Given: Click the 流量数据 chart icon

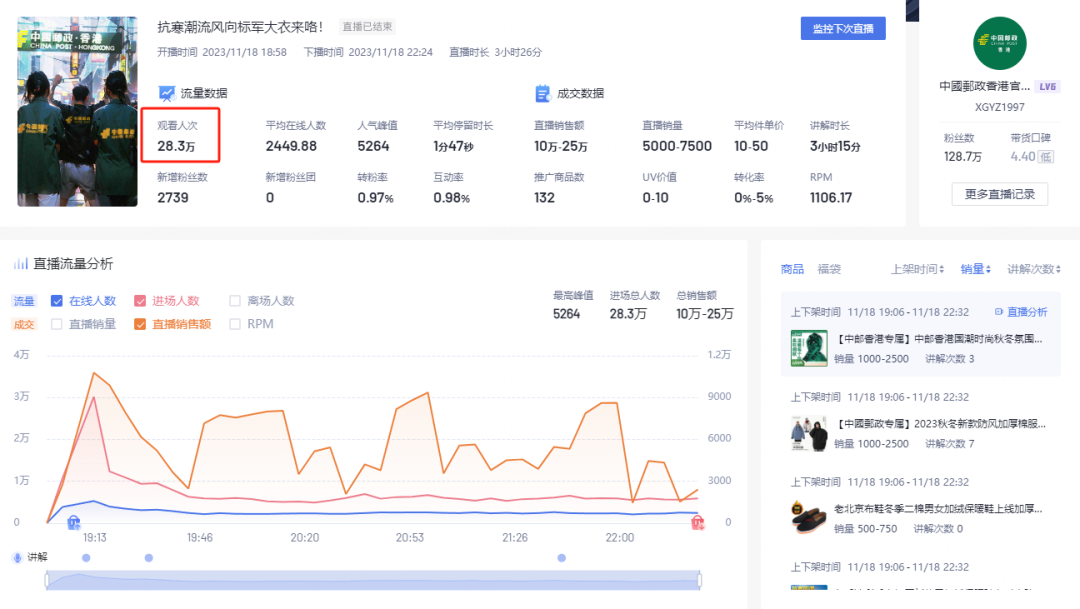Looking at the screenshot, I should [166, 93].
